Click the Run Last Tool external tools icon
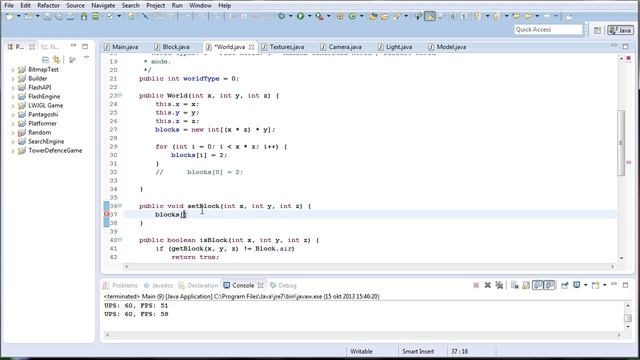The width and height of the screenshot is (640, 360). (x=319, y=16)
